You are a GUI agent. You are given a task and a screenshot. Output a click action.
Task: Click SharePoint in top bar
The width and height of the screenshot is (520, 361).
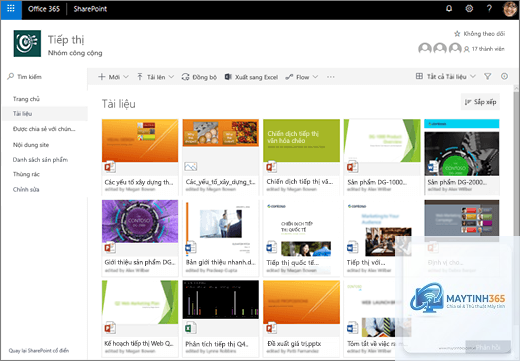click(90, 9)
